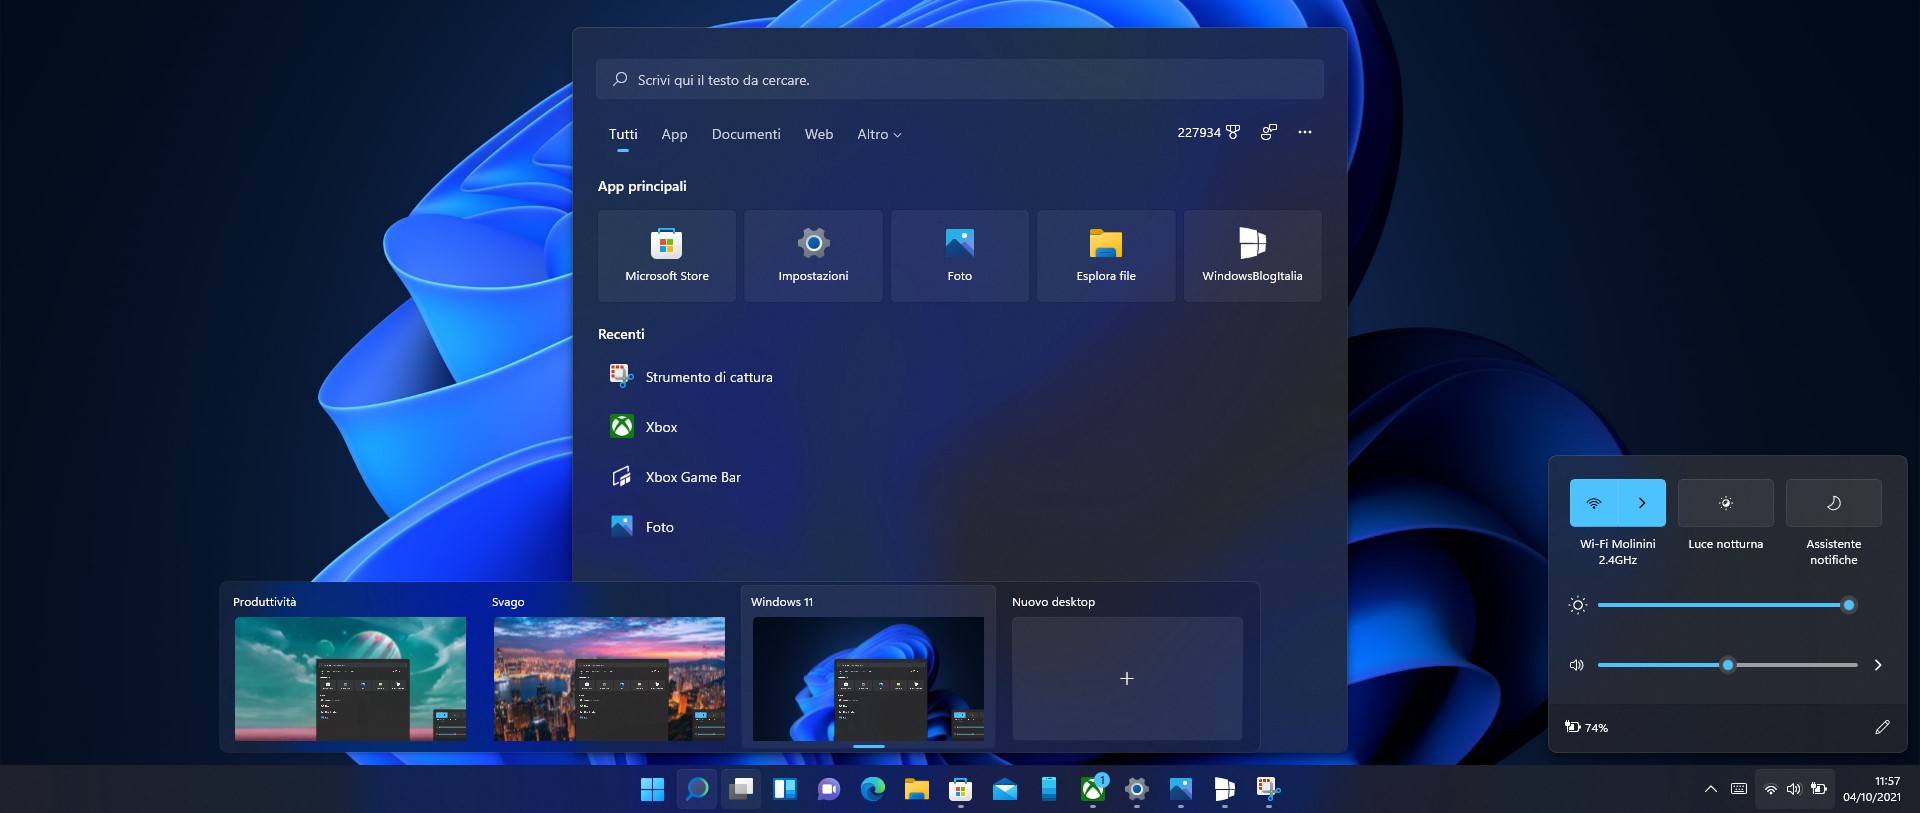Open the WindowsBlogItalia app in the taskbar

pyautogui.click(x=1225, y=789)
